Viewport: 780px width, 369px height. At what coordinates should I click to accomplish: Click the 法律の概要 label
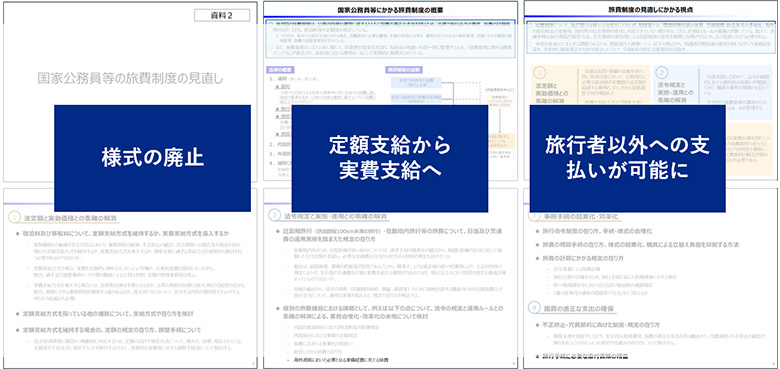tap(279, 70)
